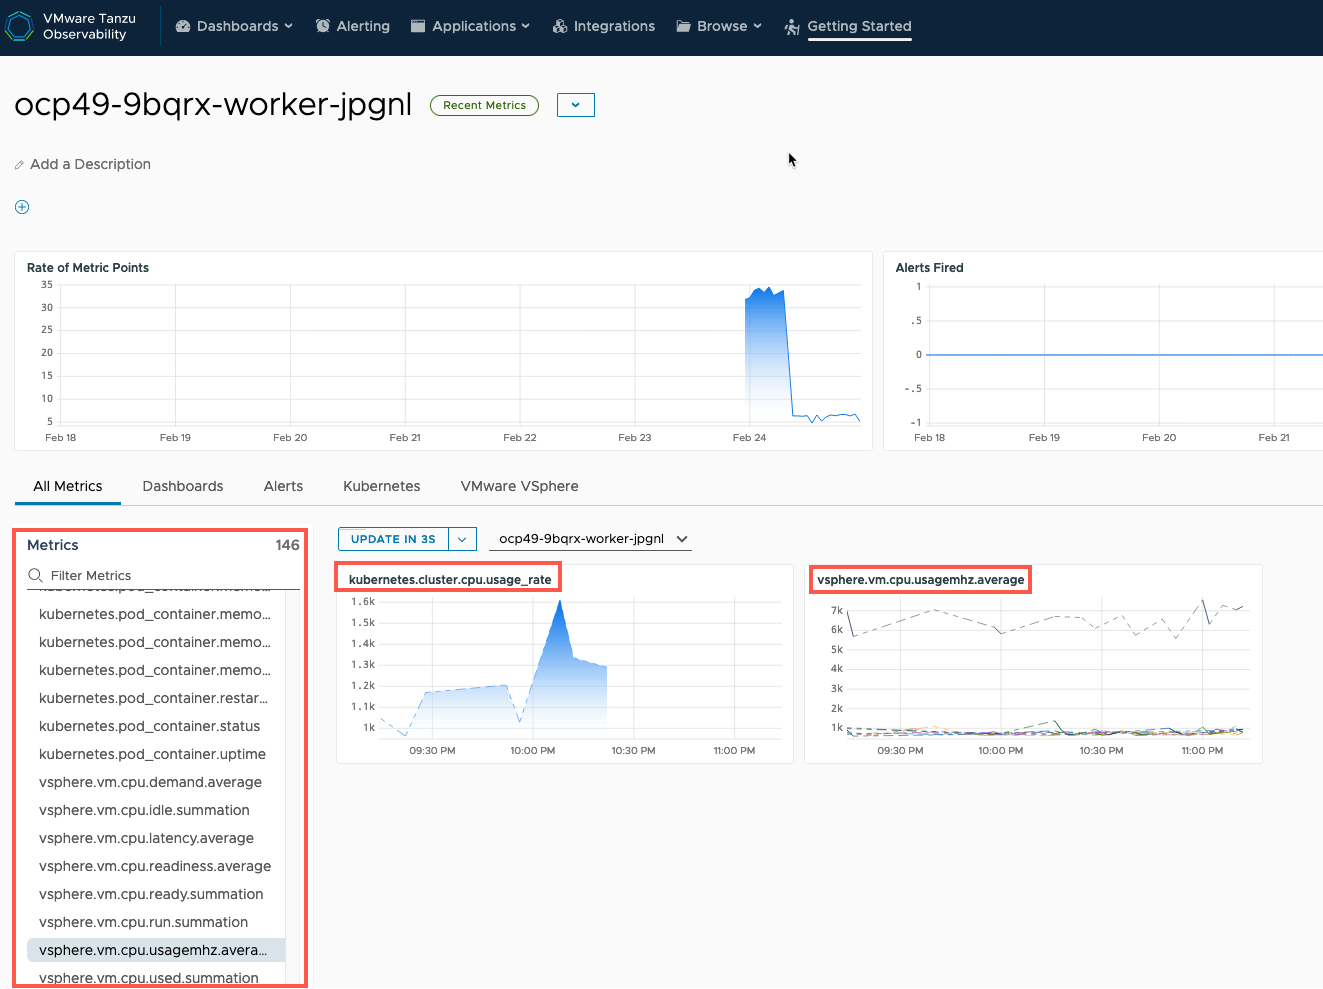Select kubernetes.pod_container.restar... metric
Image resolution: width=1323 pixels, height=989 pixels.
(x=155, y=698)
